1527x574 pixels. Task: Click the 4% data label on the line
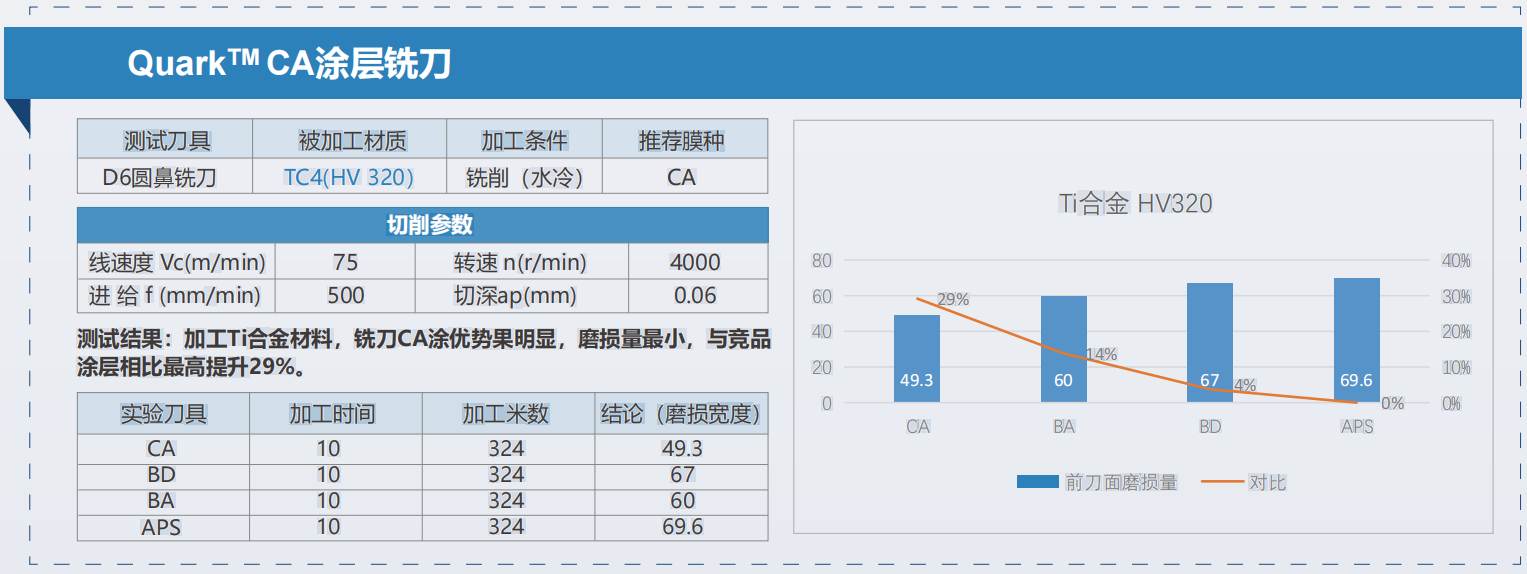coord(1245,385)
